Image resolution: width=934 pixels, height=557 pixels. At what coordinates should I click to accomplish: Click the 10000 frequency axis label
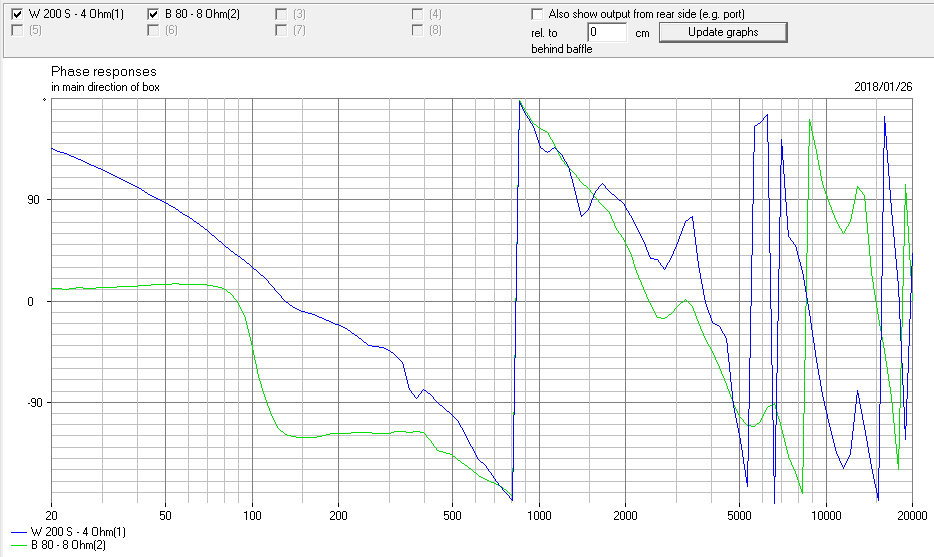coord(826,516)
